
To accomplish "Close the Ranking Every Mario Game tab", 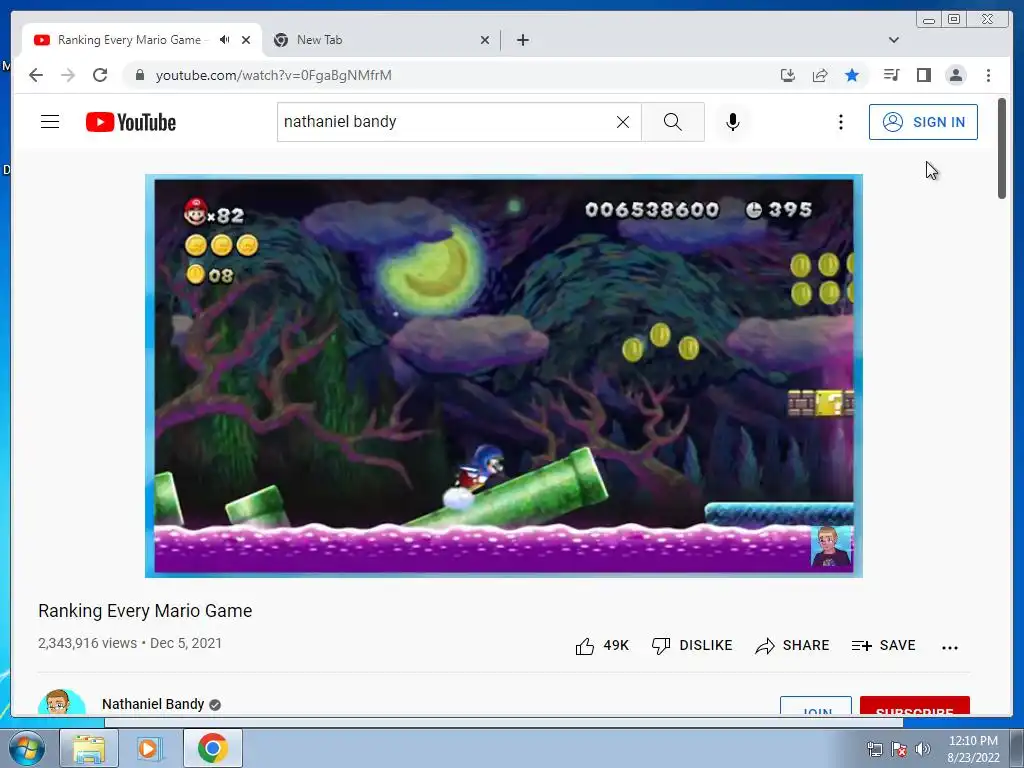I will pyautogui.click(x=246, y=40).
